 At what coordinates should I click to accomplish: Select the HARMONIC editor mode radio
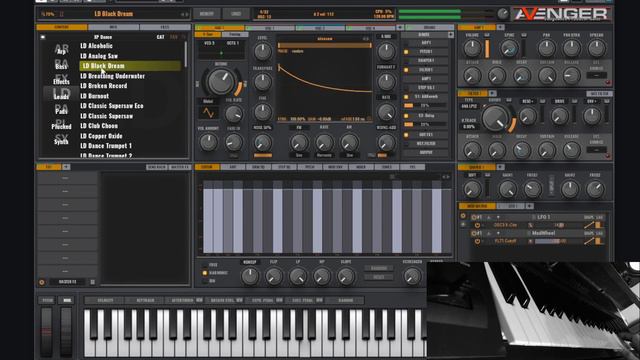[205, 273]
